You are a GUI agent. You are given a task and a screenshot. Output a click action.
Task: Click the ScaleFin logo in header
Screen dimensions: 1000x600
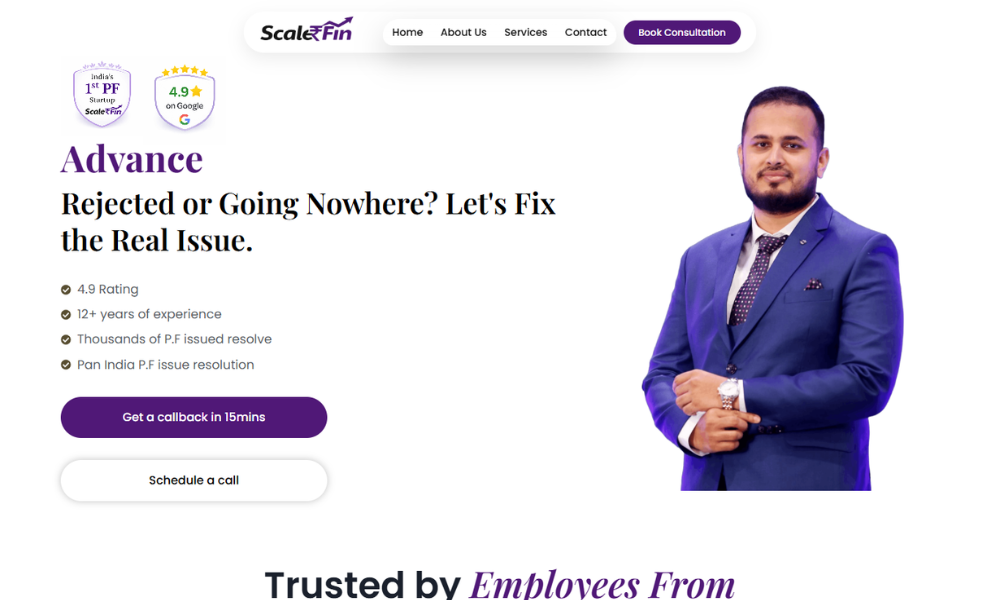tap(307, 30)
